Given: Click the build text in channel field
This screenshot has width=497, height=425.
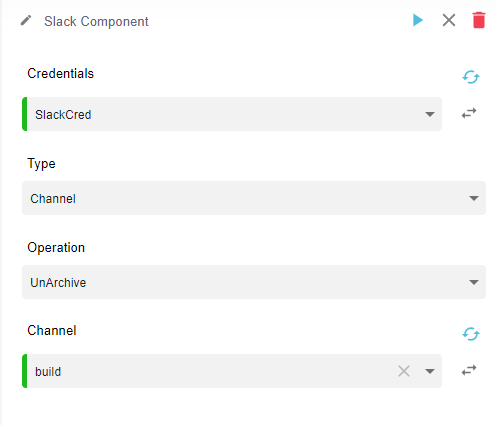Looking at the screenshot, I should pyautogui.click(x=48, y=371).
